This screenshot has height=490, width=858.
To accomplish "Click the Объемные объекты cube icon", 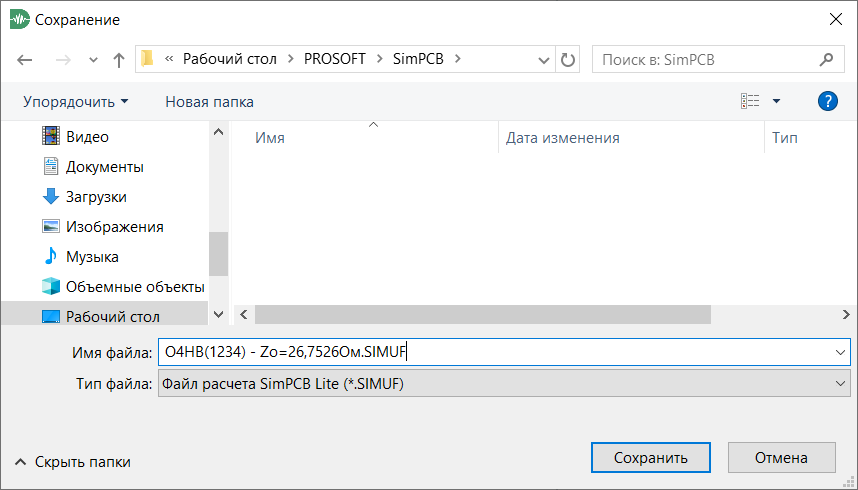I will 51,286.
